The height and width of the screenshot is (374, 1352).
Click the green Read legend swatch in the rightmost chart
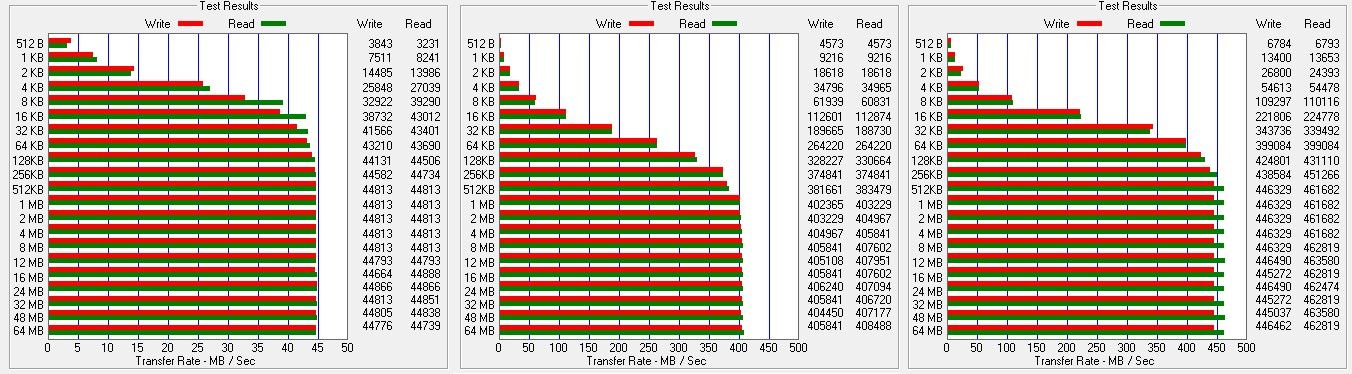(x=1173, y=23)
